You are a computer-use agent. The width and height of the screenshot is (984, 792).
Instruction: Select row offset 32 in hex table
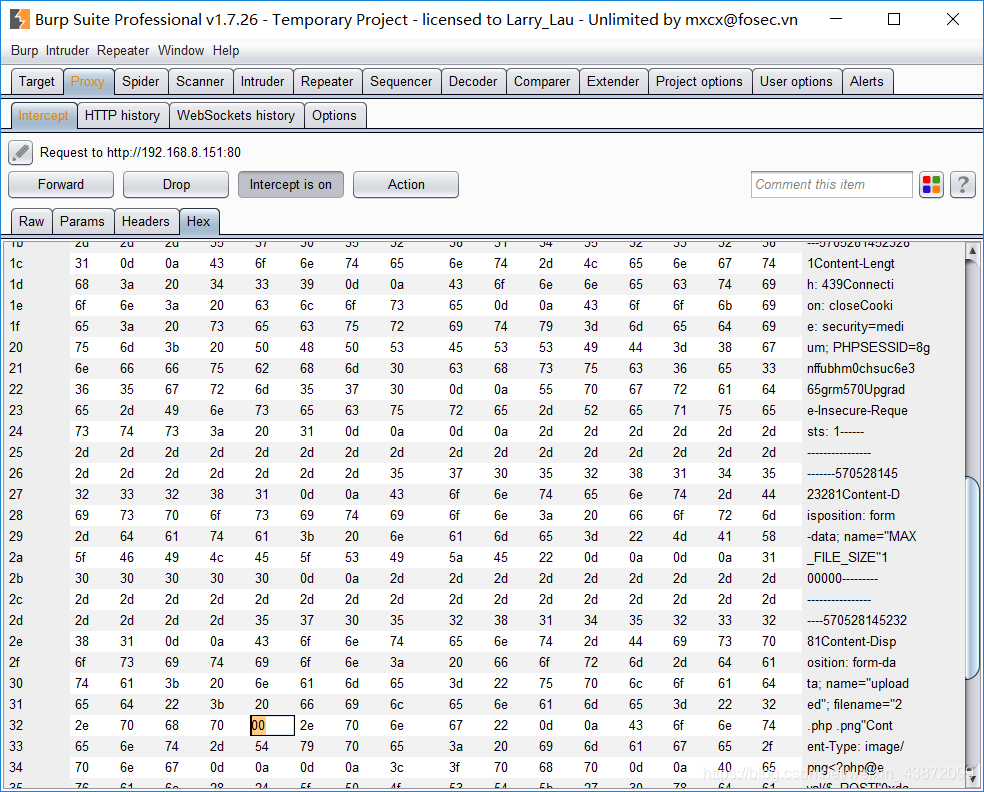(16, 725)
